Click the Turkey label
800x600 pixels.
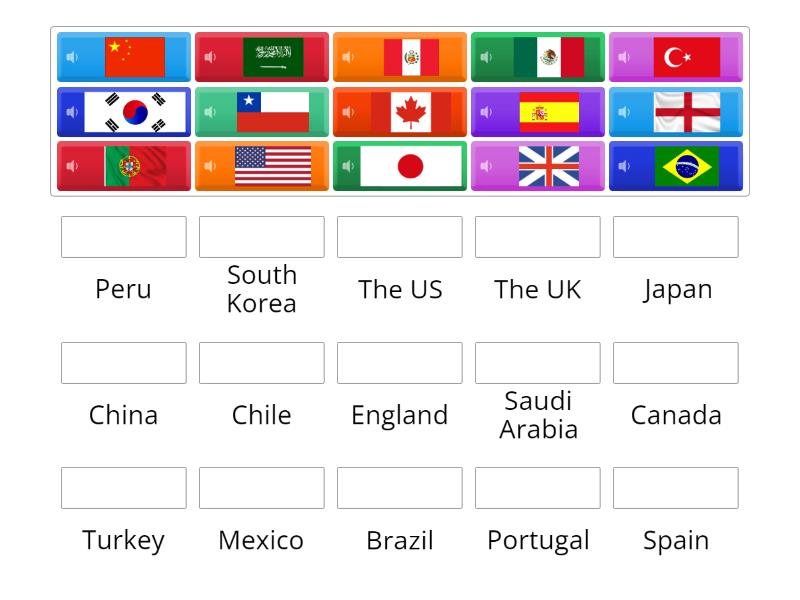click(x=123, y=540)
